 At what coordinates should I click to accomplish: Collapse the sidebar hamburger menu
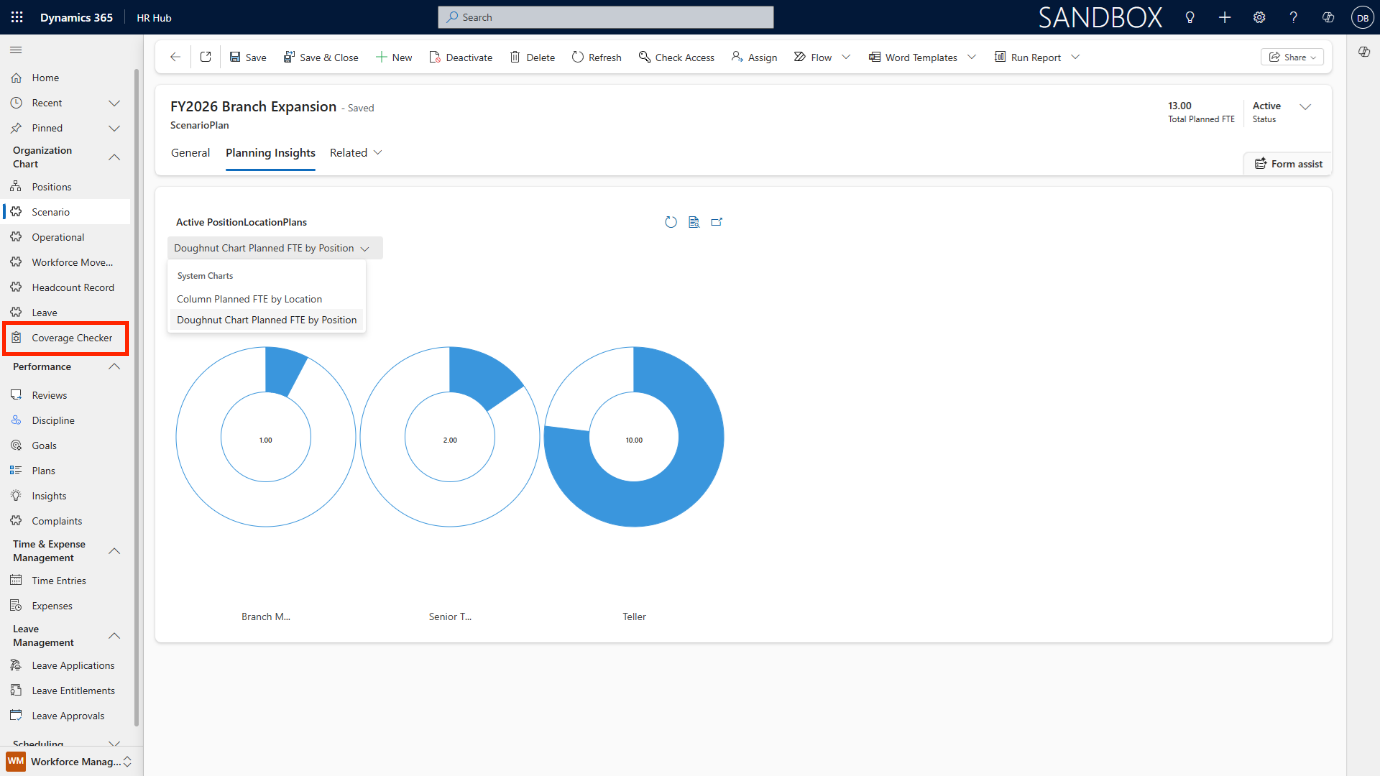(16, 49)
